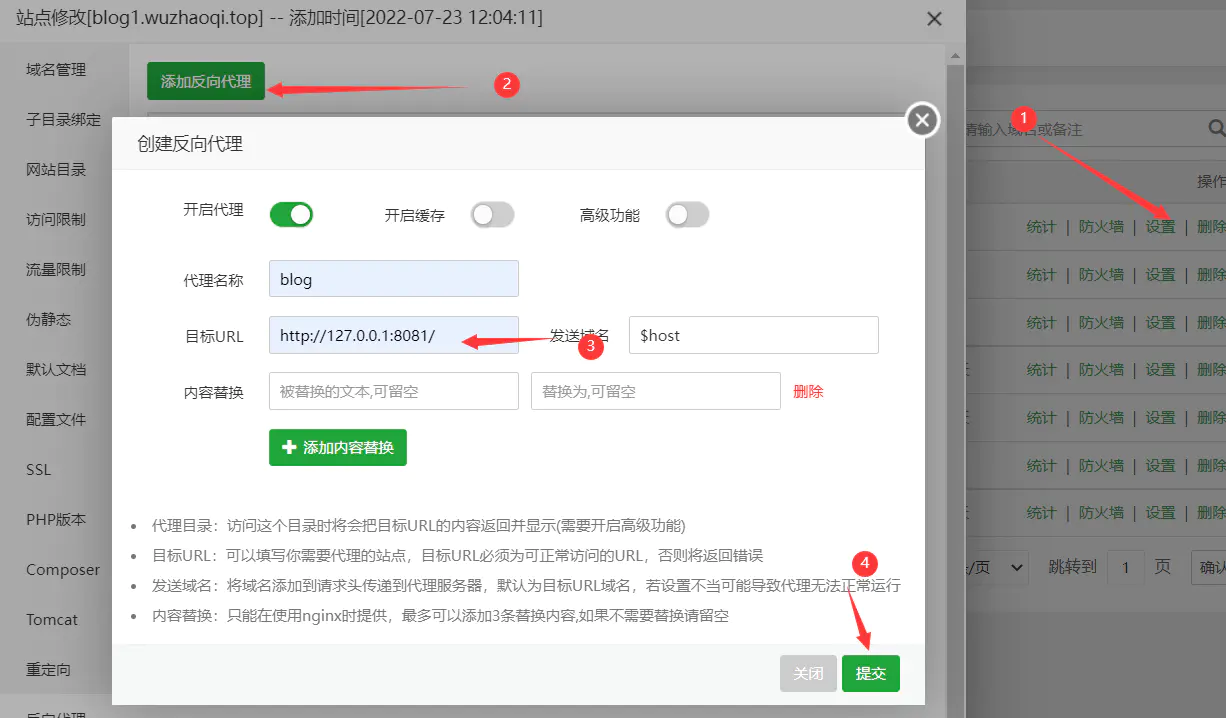Click the X to close site modification dialog
This screenshot has height=718, width=1226.
point(935,18)
